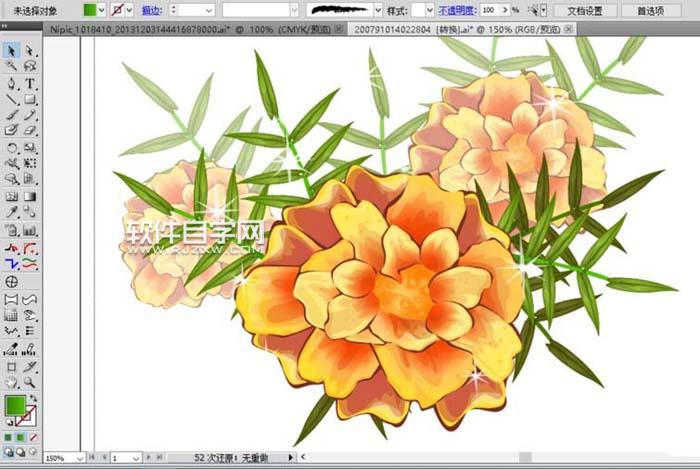This screenshot has height=469, width=700.
Task: Close the Nipic_1018410 document tab
Action: [x=339, y=29]
